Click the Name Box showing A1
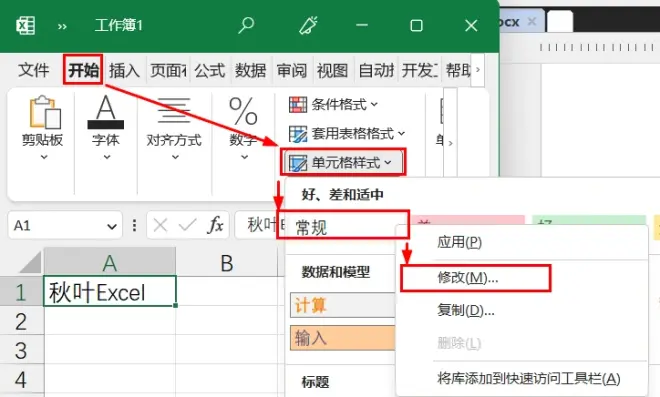Screen dimensions: 660x397 [x=57, y=226]
